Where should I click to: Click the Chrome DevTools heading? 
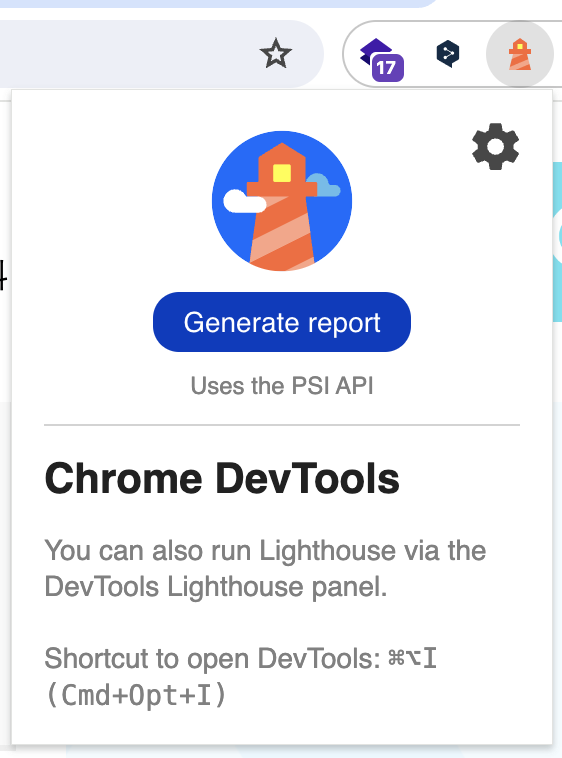pyautogui.click(x=222, y=479)
